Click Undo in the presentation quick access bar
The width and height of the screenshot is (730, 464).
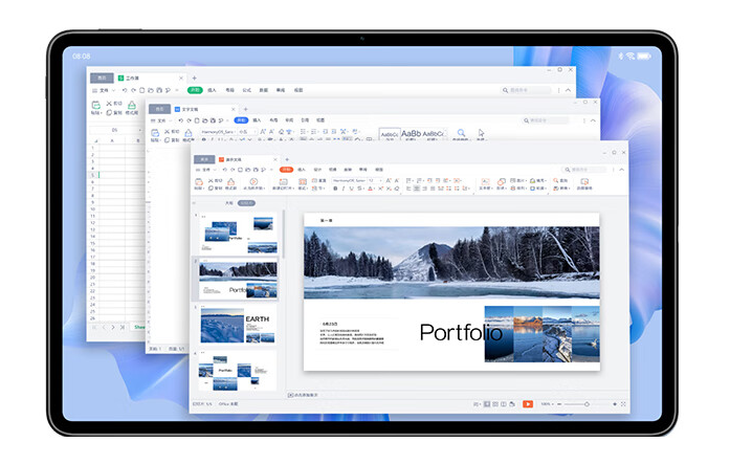tap(224, 170)
